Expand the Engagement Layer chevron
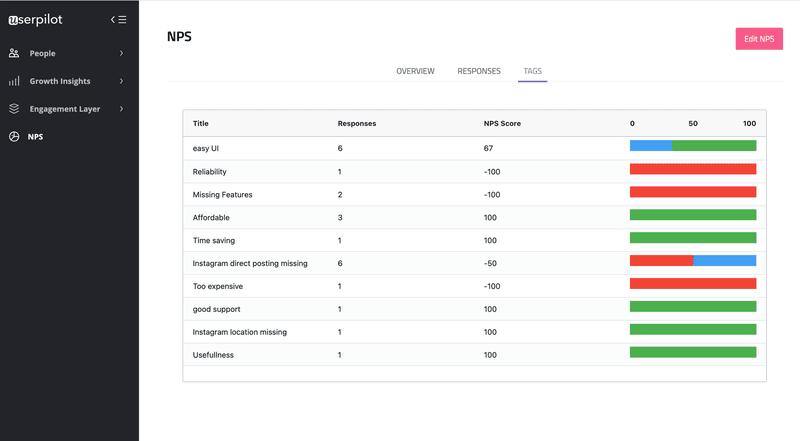Image resolution: width=800 pixels, height=441 pixels. tap(121, 109)
